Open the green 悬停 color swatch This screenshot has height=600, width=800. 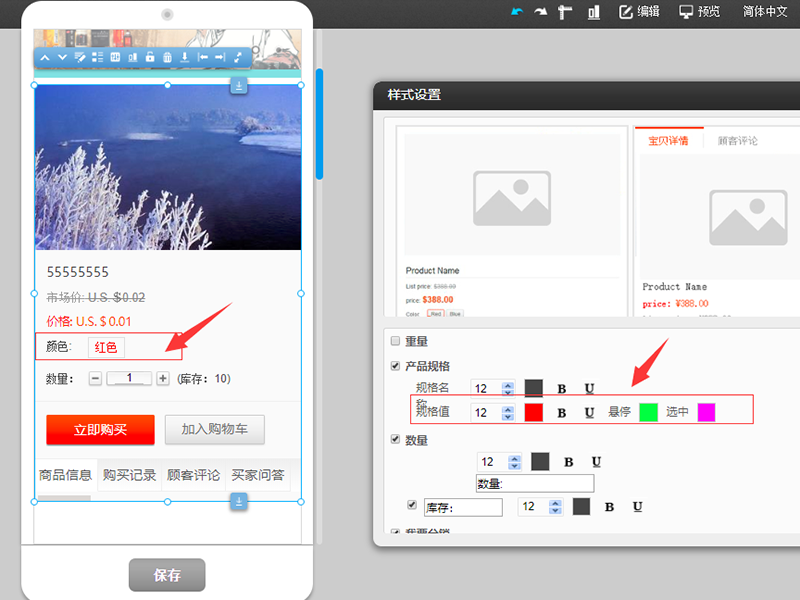coord(648,412)
